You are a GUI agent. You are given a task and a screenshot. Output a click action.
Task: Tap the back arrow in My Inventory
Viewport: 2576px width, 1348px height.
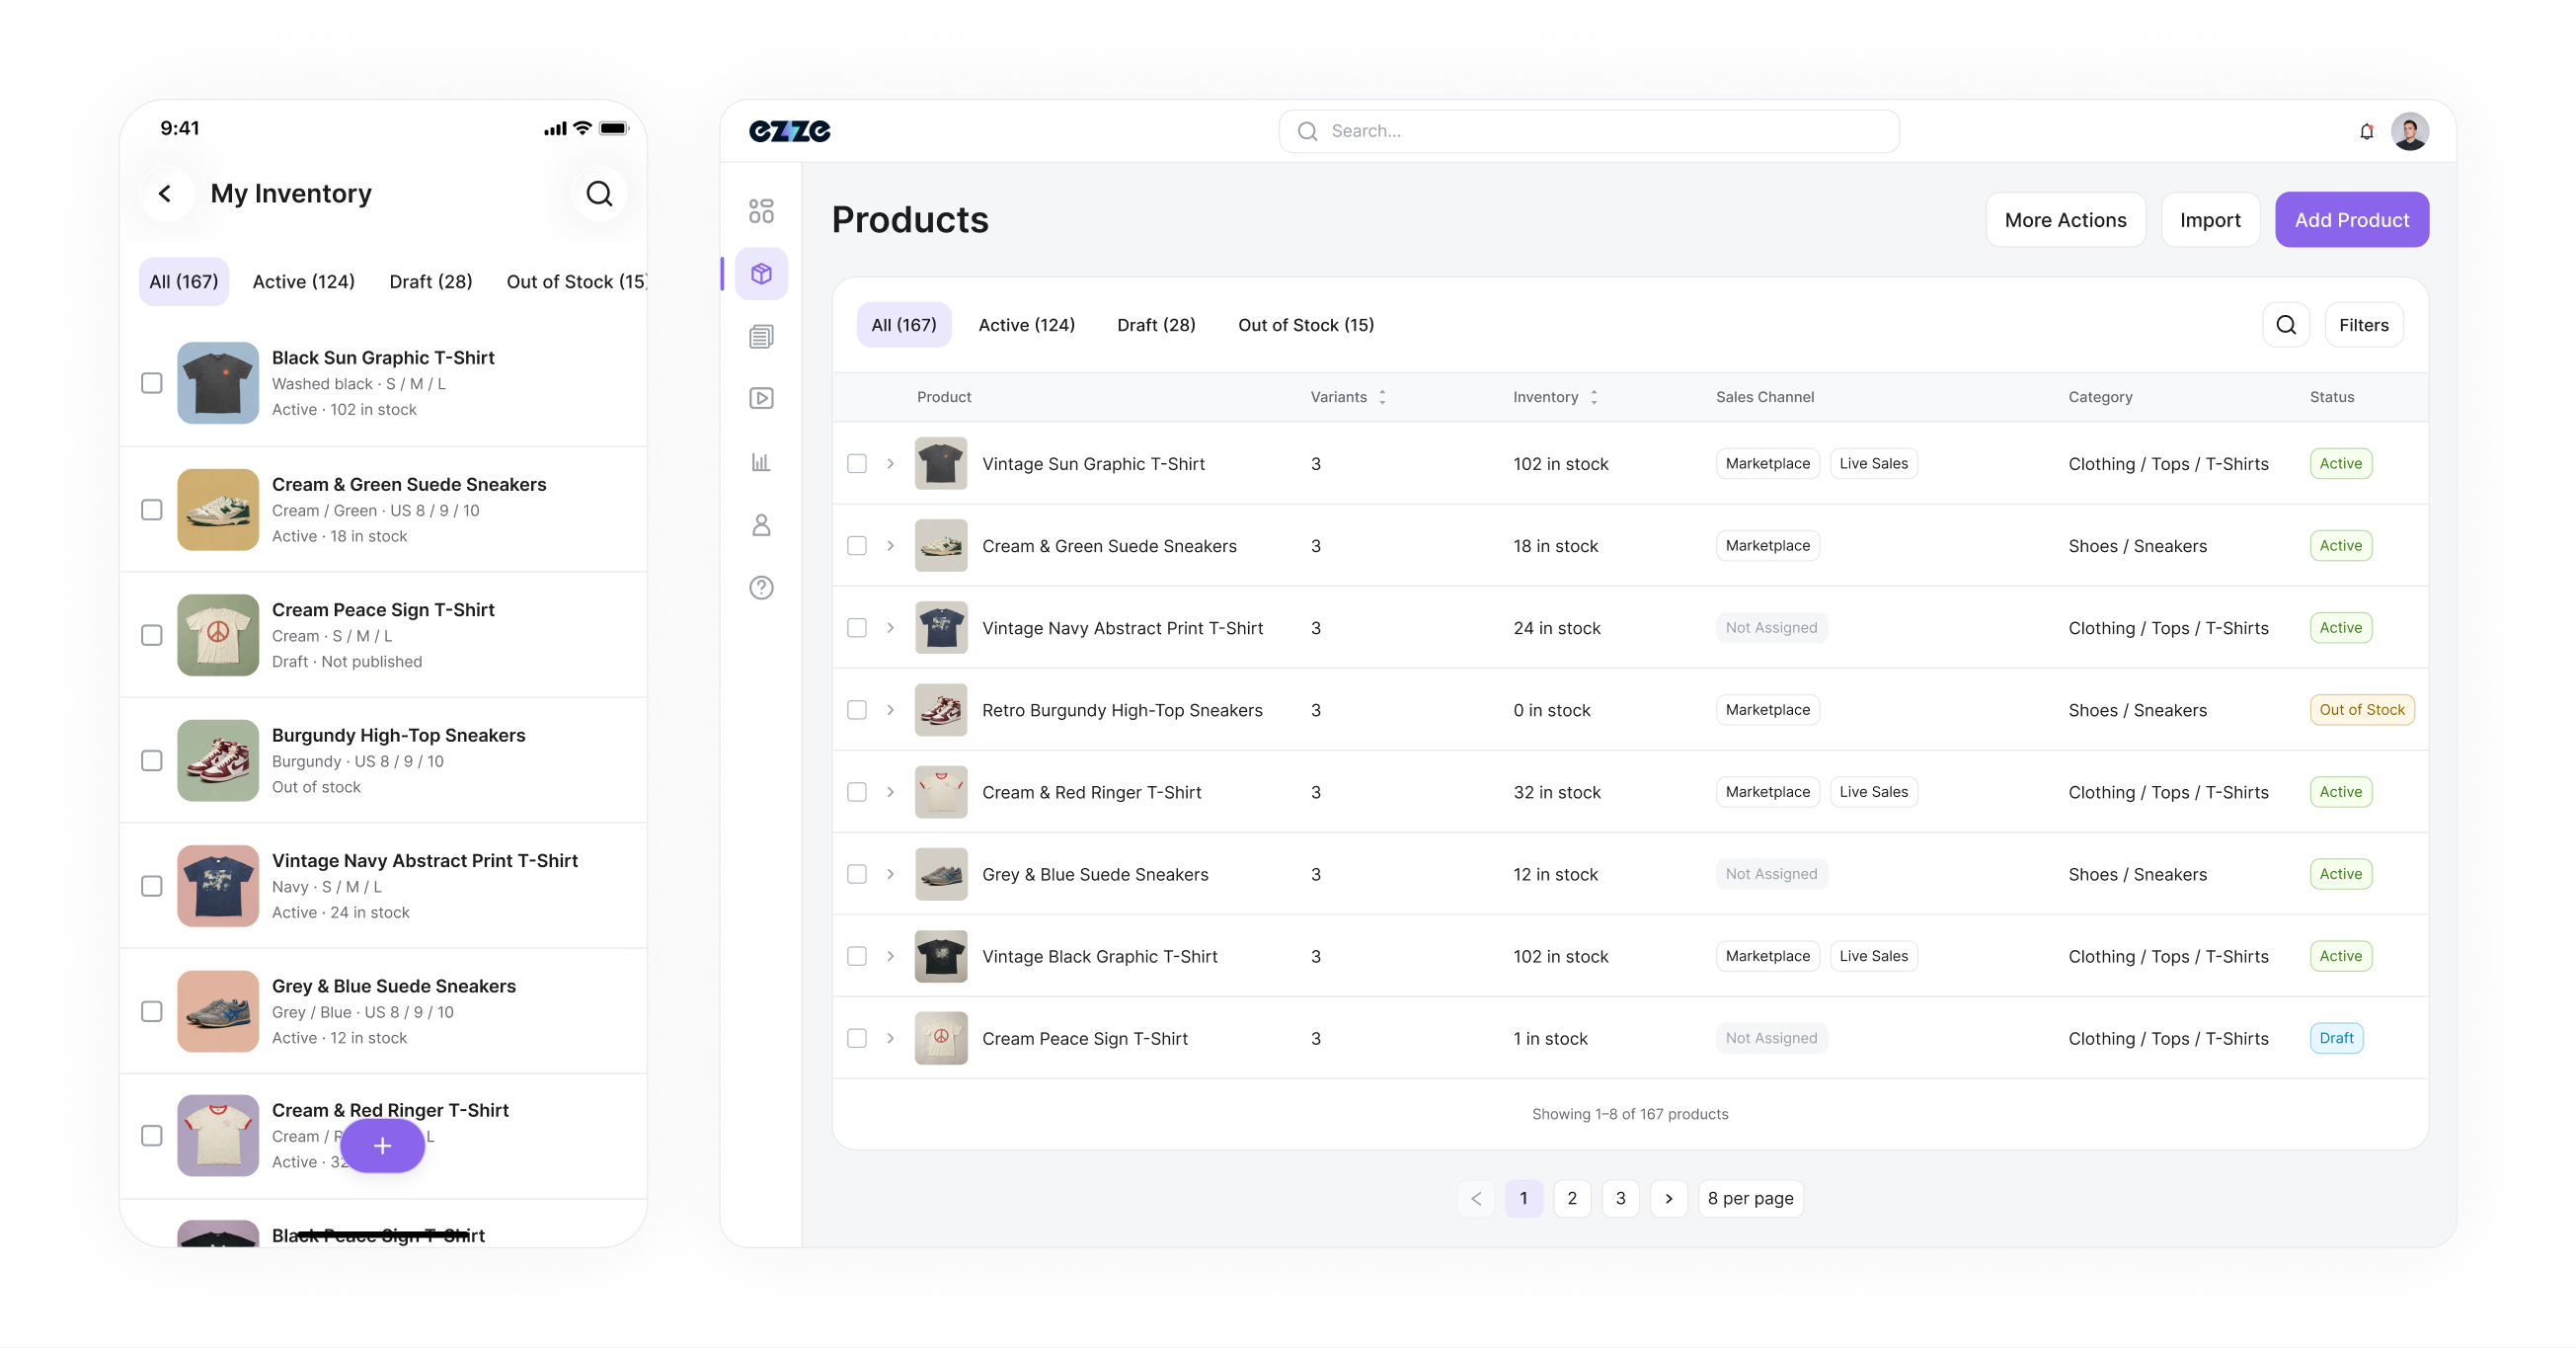[x=165, y=193]
